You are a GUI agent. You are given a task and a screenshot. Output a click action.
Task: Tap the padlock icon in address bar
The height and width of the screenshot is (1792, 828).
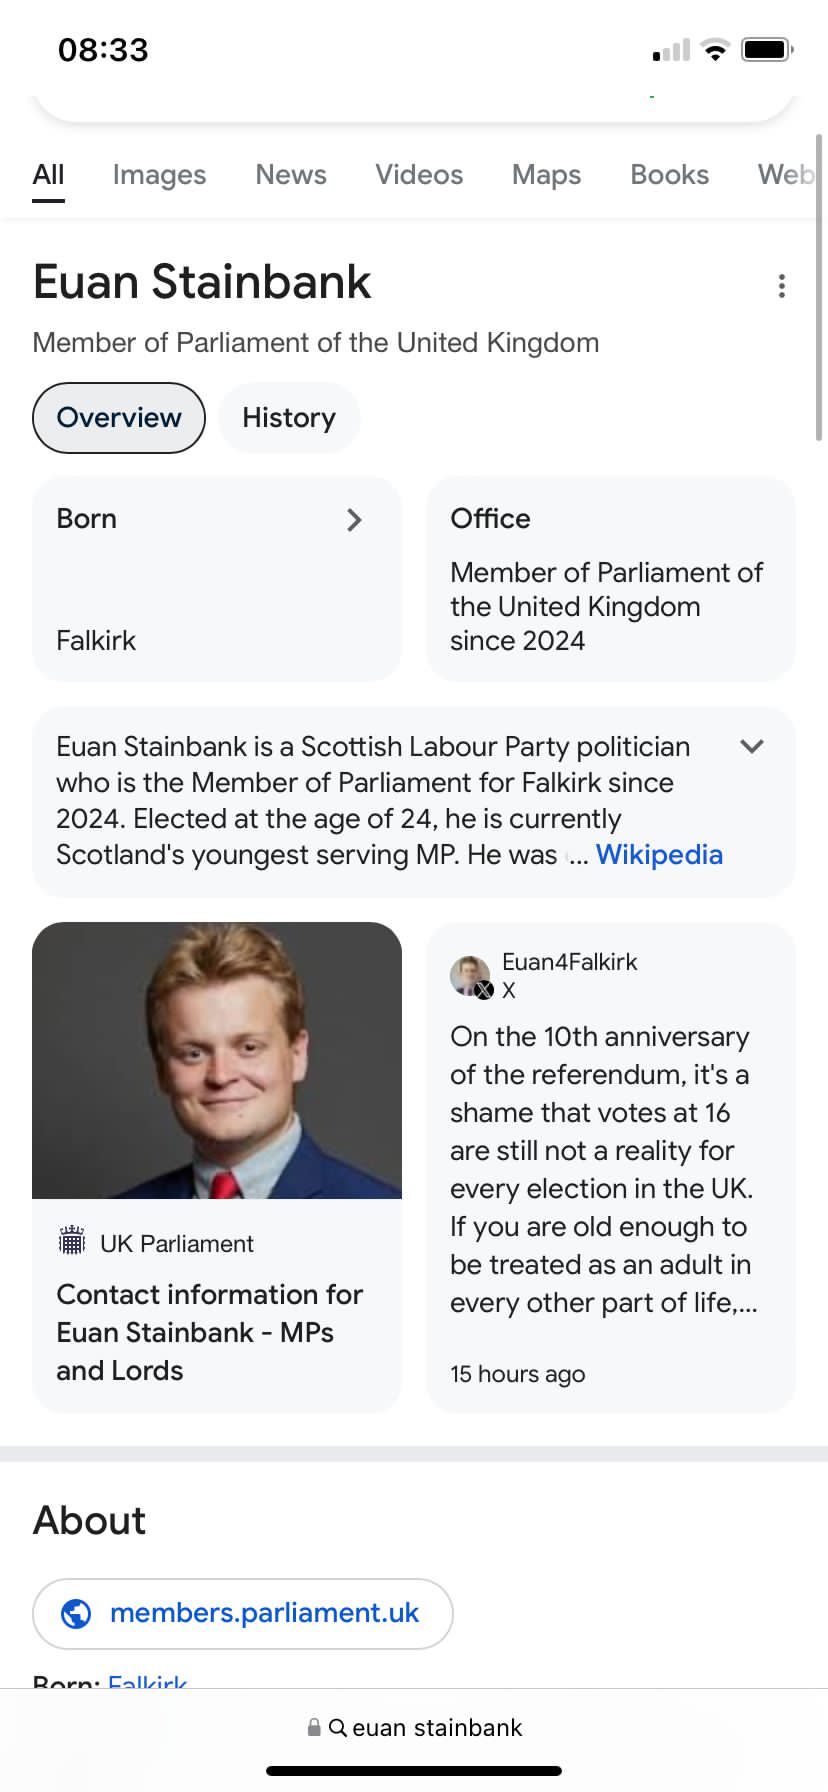(x=314, y=1727)
